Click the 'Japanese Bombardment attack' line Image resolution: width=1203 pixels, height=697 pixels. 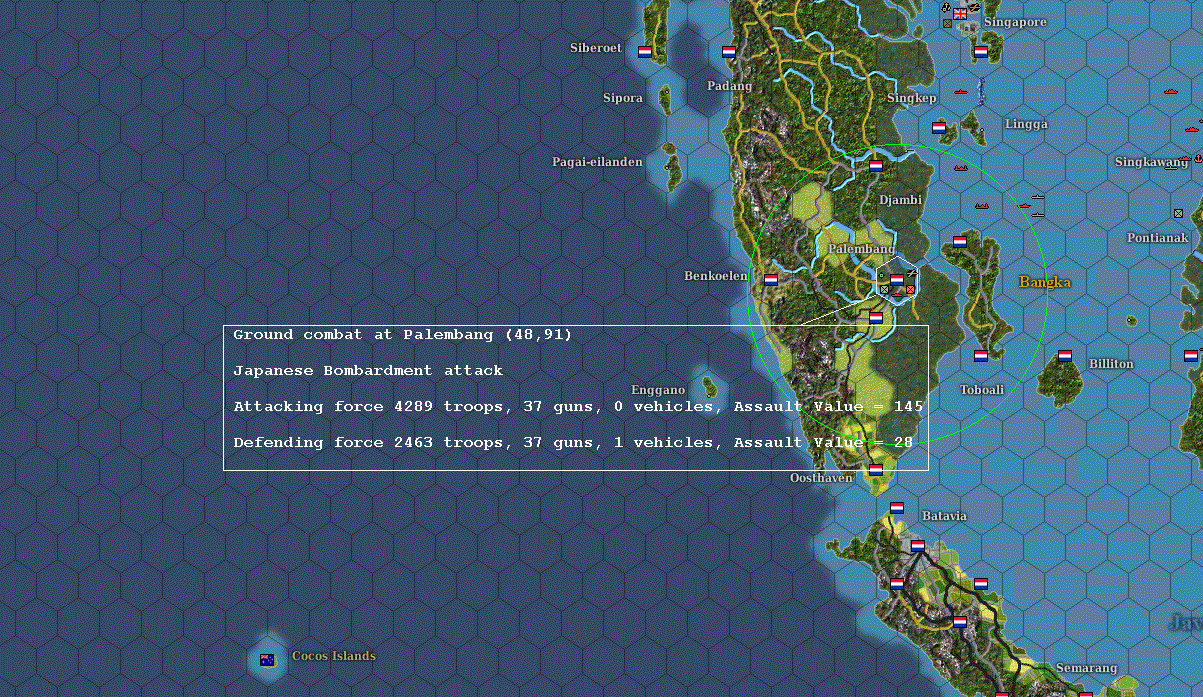tap(368, 371)
